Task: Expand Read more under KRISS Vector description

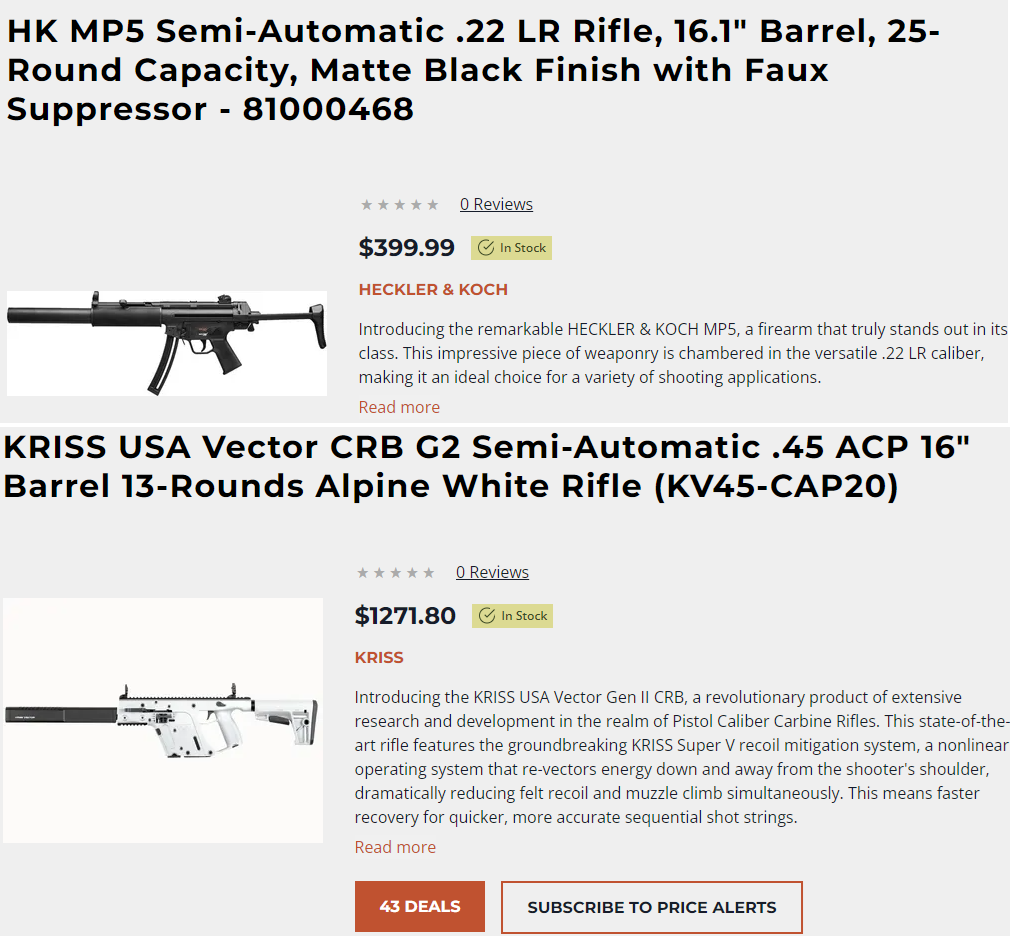Action: pos(395,847)
